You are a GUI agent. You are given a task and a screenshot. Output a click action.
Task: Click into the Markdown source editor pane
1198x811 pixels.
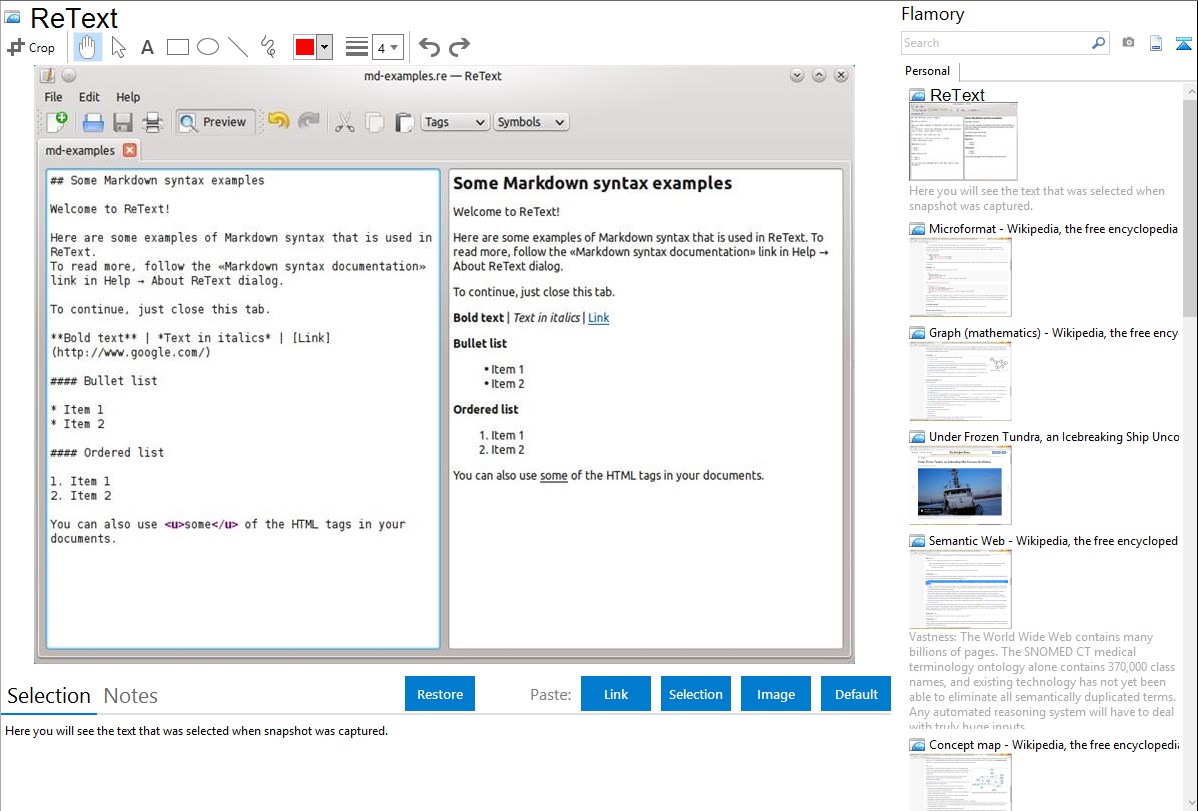pos(243,409)
